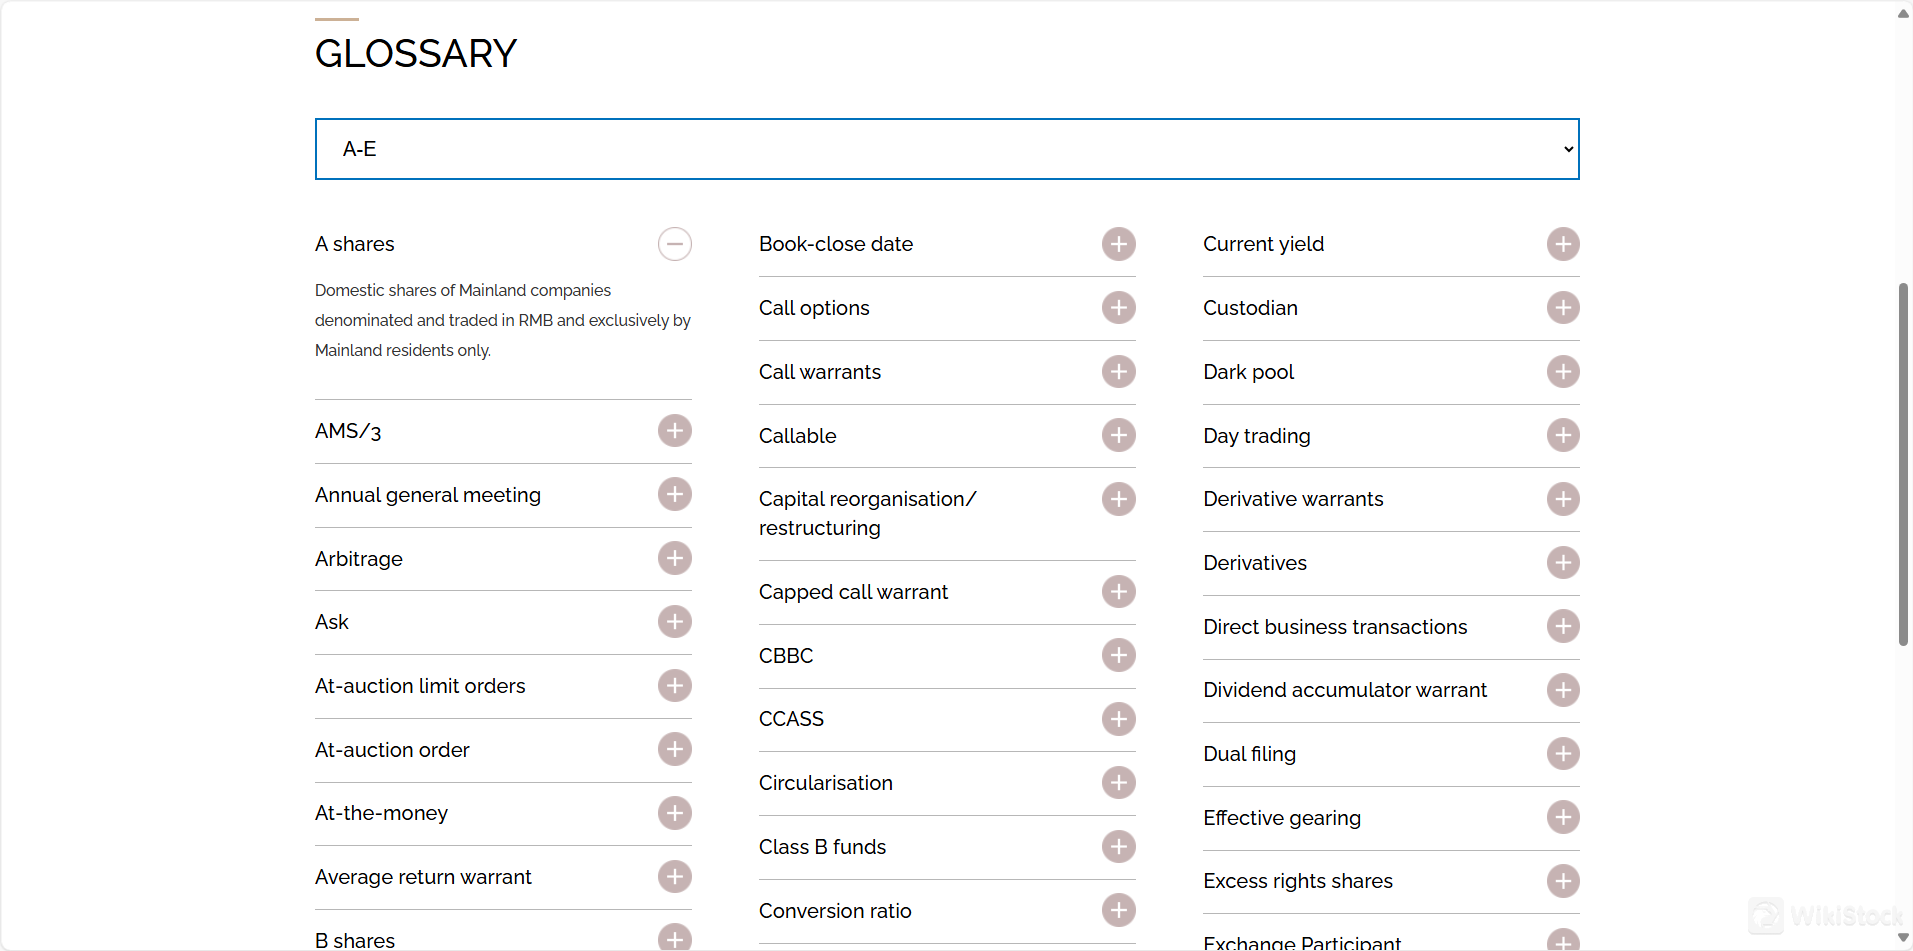Toggle the Callable entry open
This screenshot has width=1913, height=951.
tap(1118, 436)
